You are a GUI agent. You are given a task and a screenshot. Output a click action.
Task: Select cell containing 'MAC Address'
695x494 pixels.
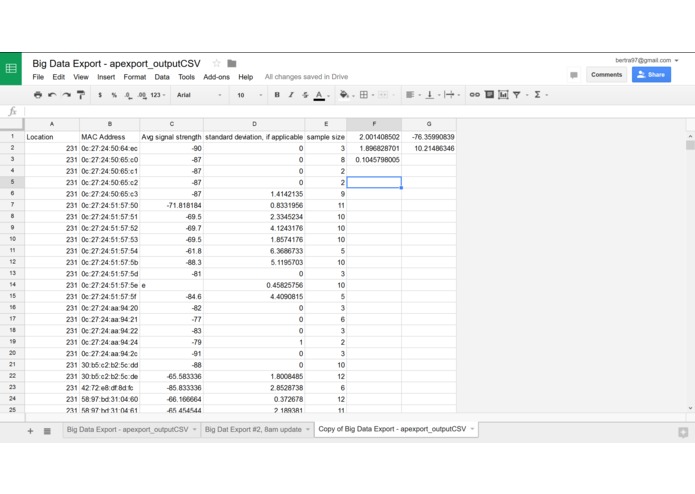point(109,137)
